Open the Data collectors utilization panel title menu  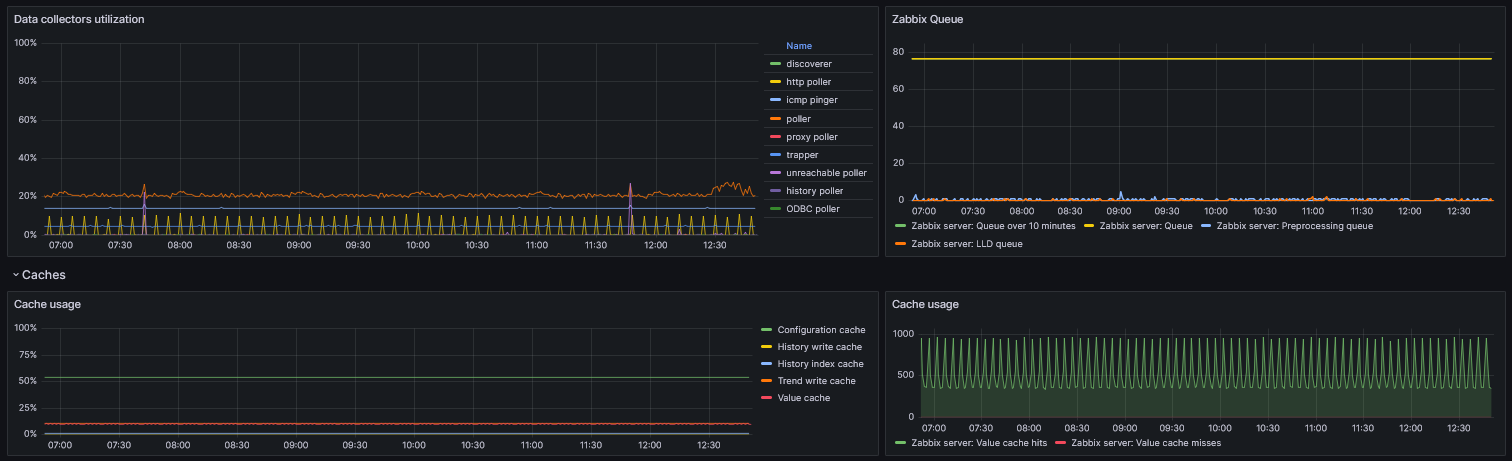pos(79,19)
